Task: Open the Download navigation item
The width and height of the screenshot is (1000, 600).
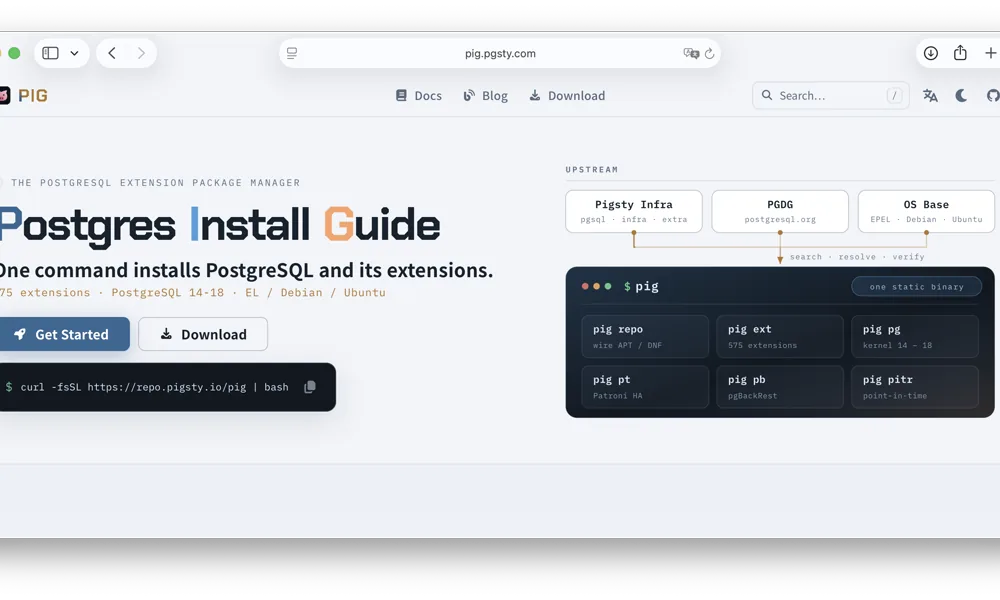Action: 567,96
